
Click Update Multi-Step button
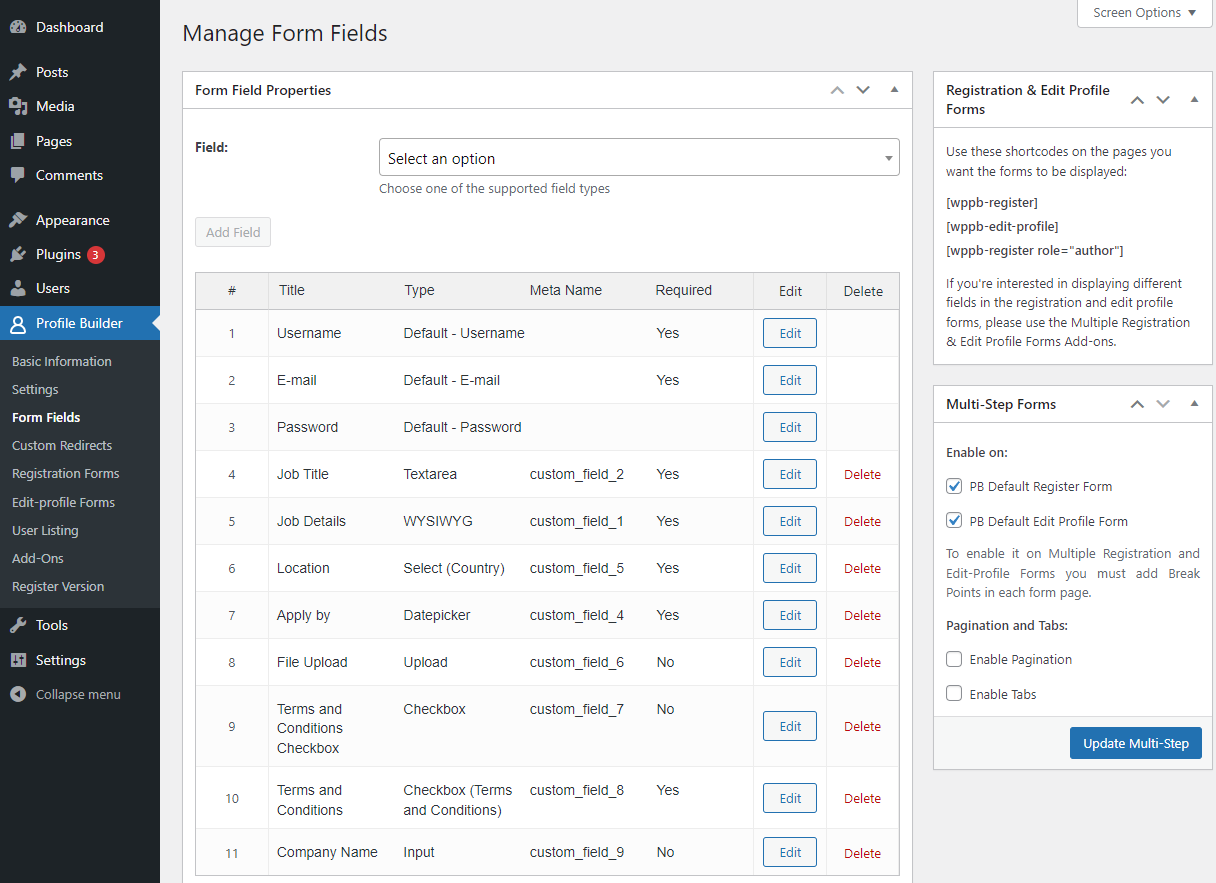click(x=1136, y=743)
